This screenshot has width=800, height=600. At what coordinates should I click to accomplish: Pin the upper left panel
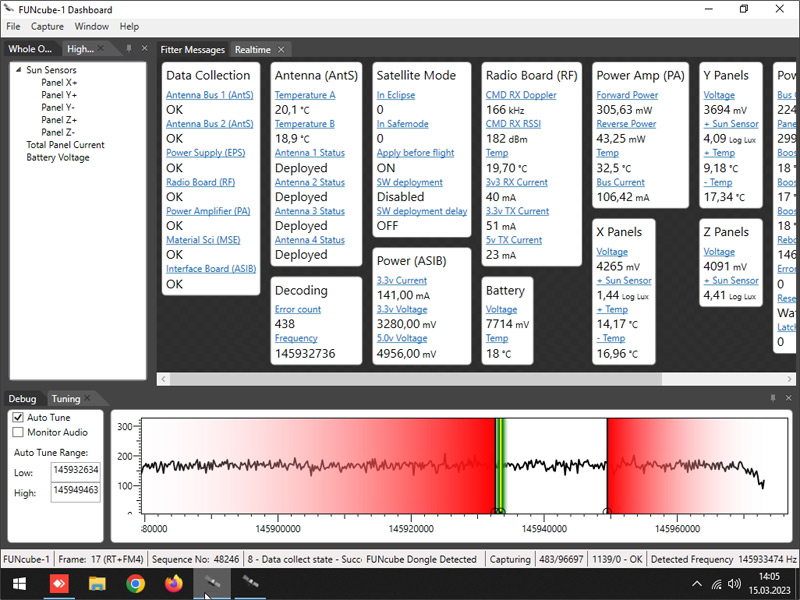[x=129, y=48]
